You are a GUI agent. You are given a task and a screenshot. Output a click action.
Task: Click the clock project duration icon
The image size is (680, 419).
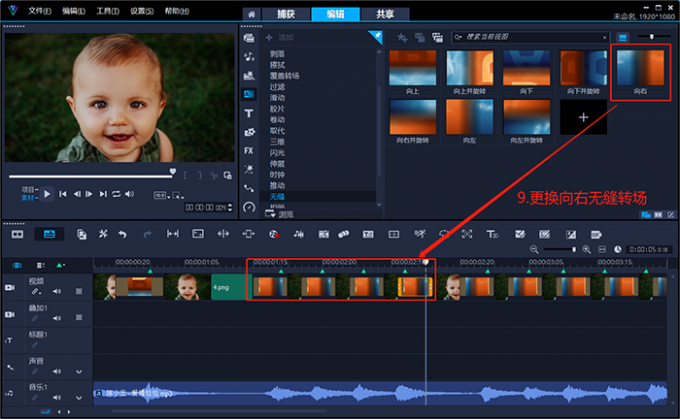tap(618, 249)
